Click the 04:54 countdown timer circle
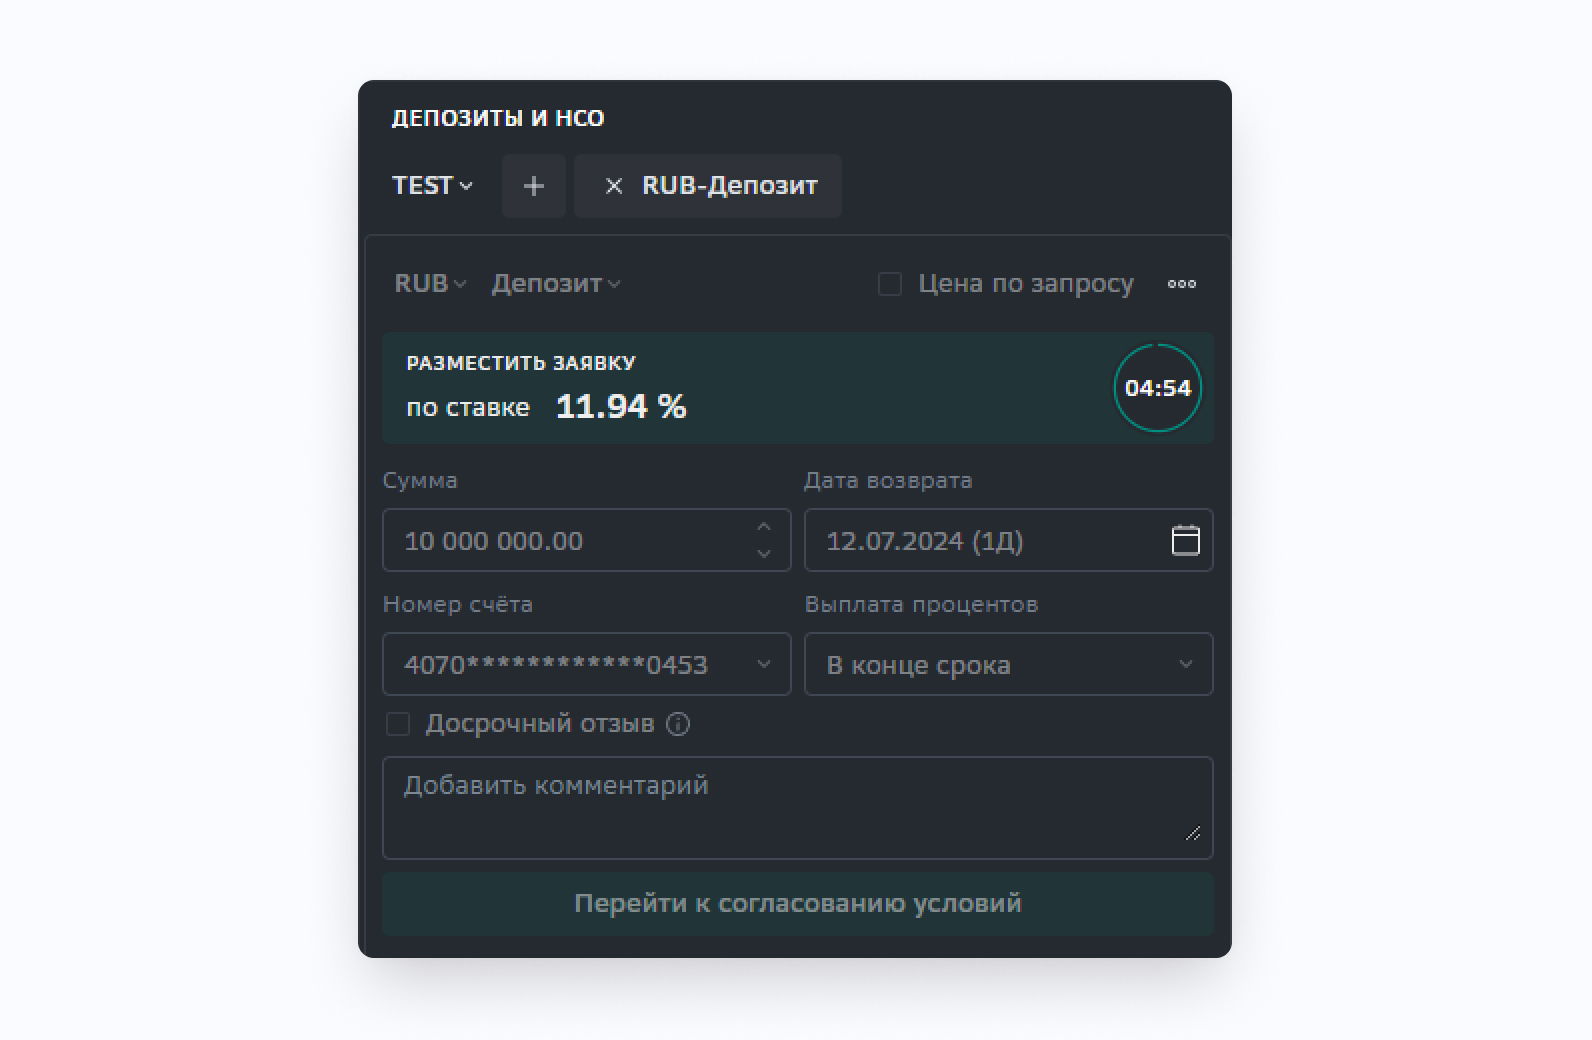 (1158, 388)
